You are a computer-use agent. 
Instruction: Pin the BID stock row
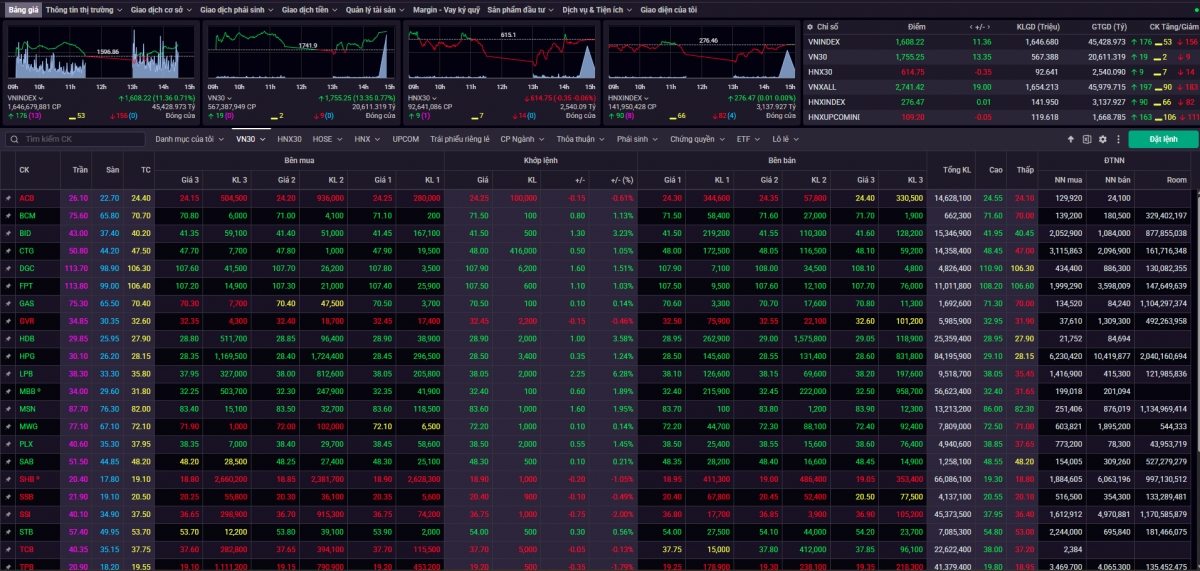point(8,233)
